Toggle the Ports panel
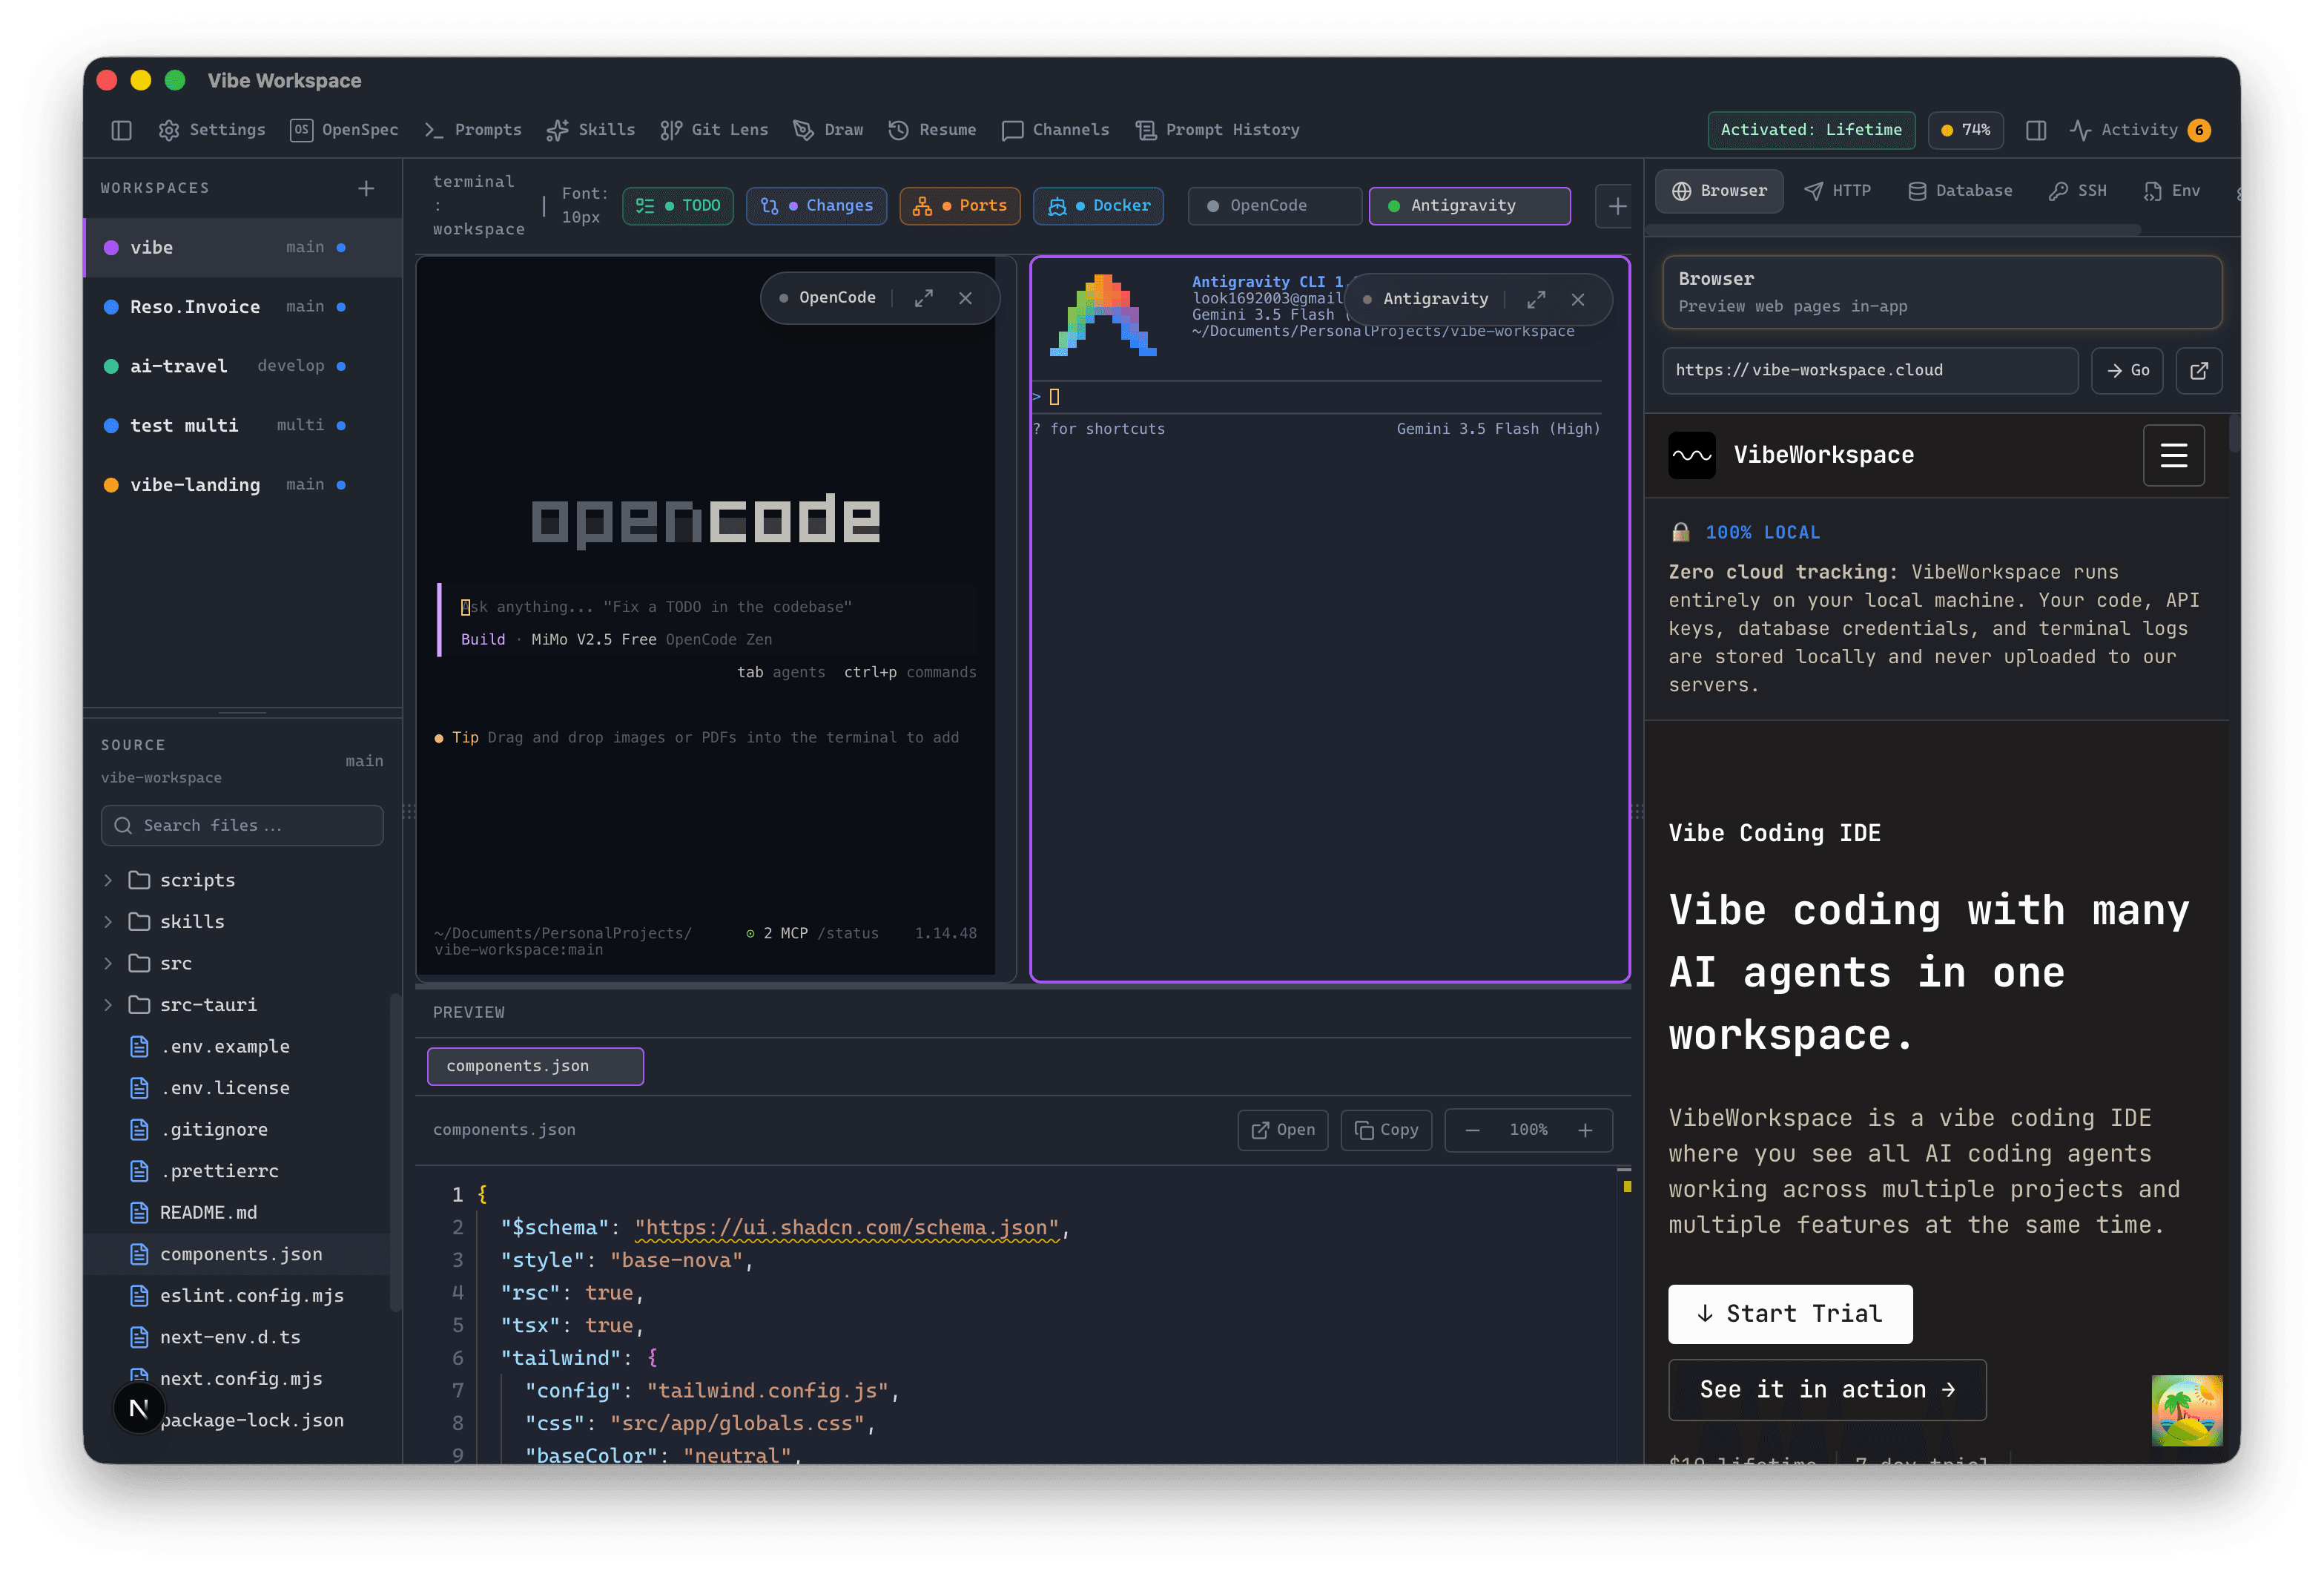 coord(959,206)
